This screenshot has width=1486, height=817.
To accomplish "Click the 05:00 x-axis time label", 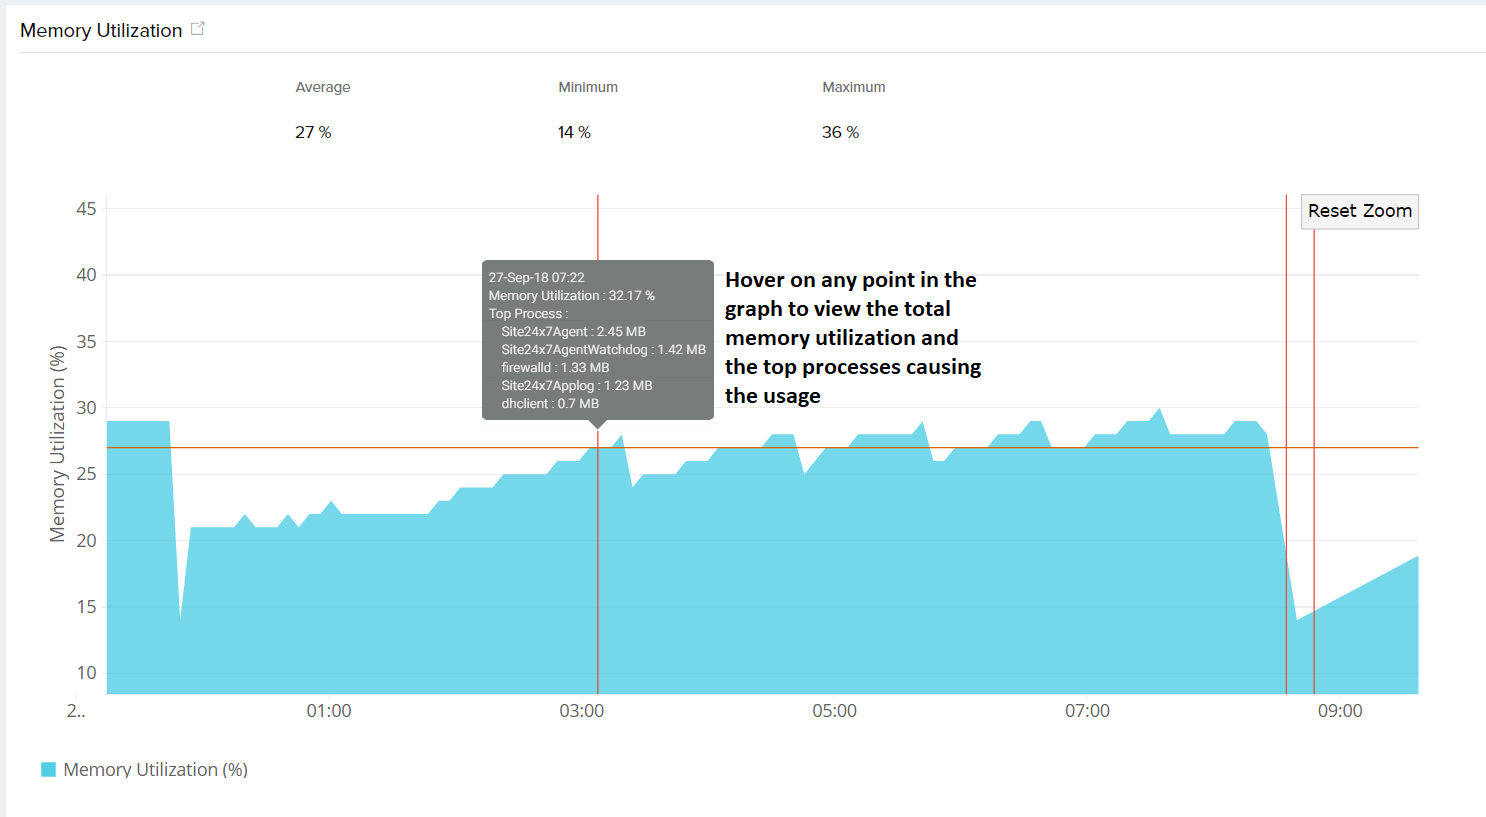I will [x=834, y=711].
